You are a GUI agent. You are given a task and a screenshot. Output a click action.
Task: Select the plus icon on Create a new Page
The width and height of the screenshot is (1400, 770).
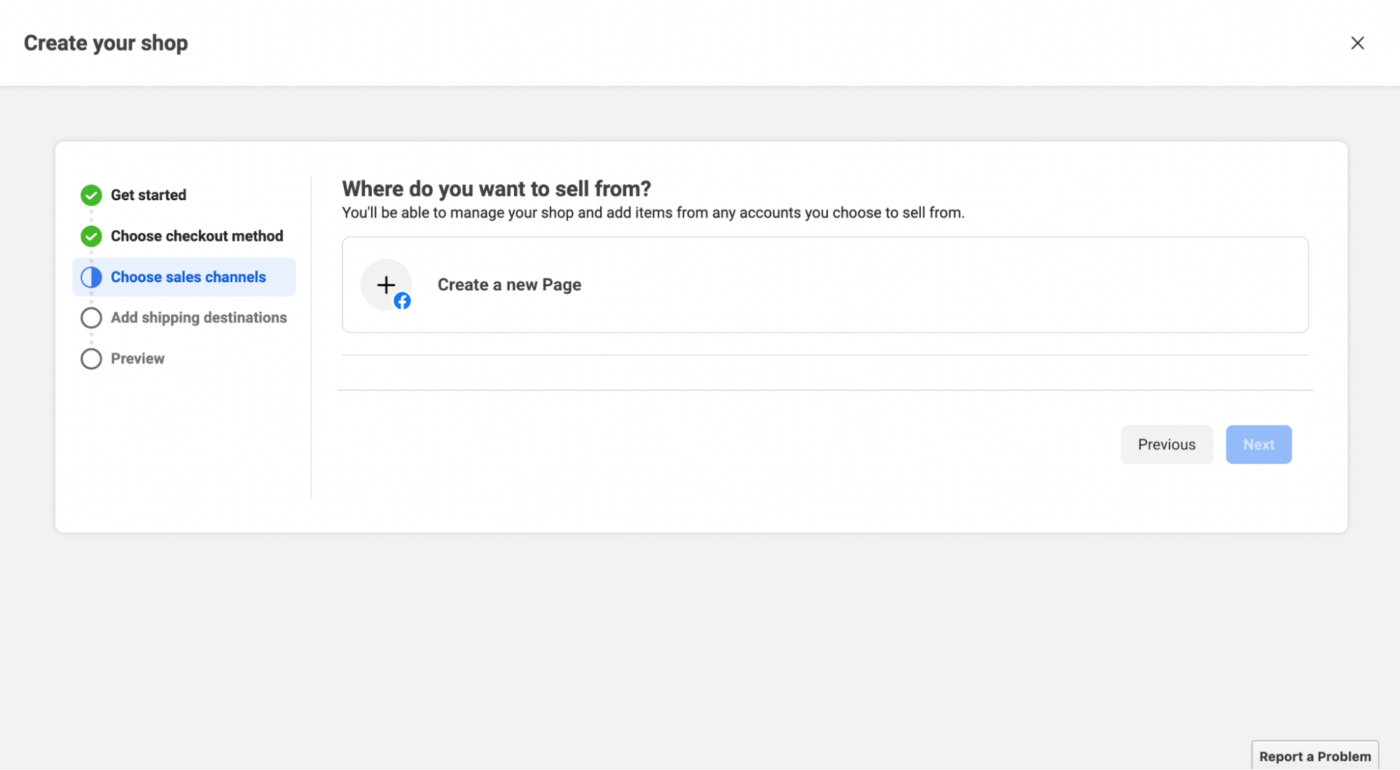386,284
